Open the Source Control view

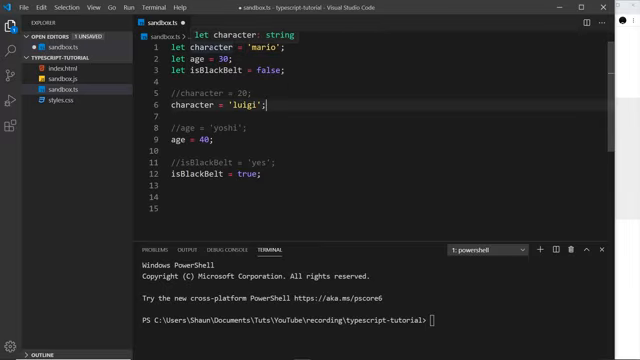click(x=10, y=76)
